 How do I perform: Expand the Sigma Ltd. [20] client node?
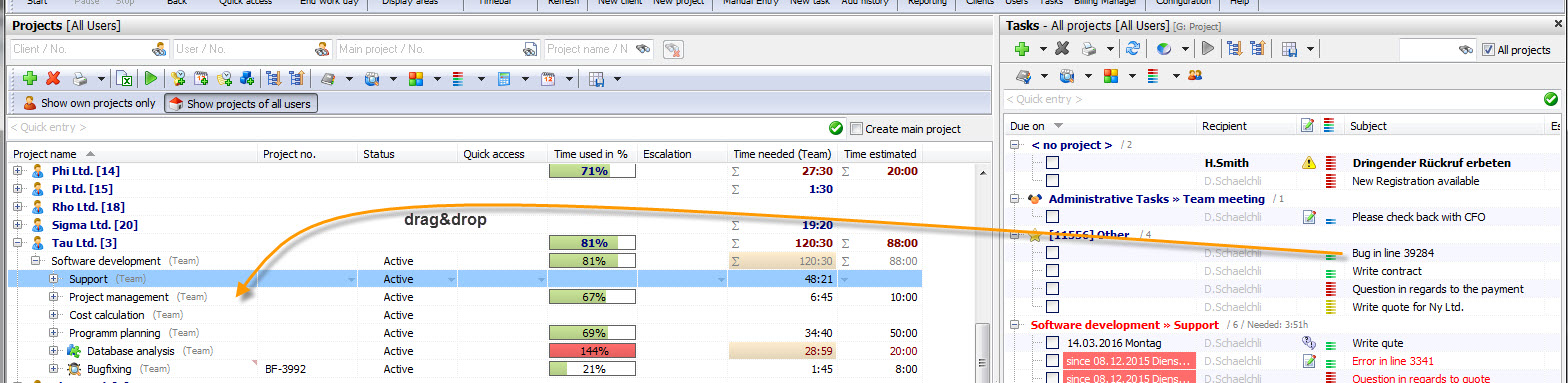(18, 225)
